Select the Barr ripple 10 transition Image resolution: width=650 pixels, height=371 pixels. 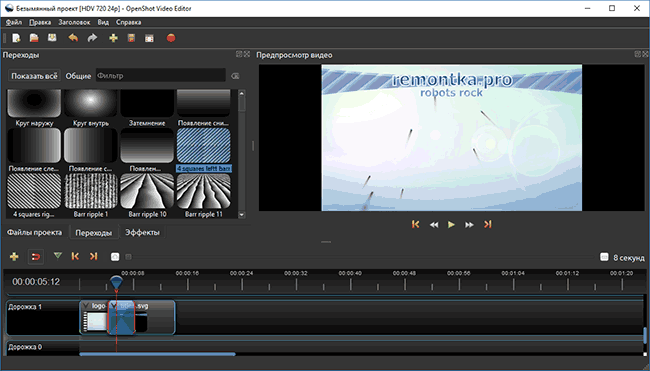tap(147, 196)
